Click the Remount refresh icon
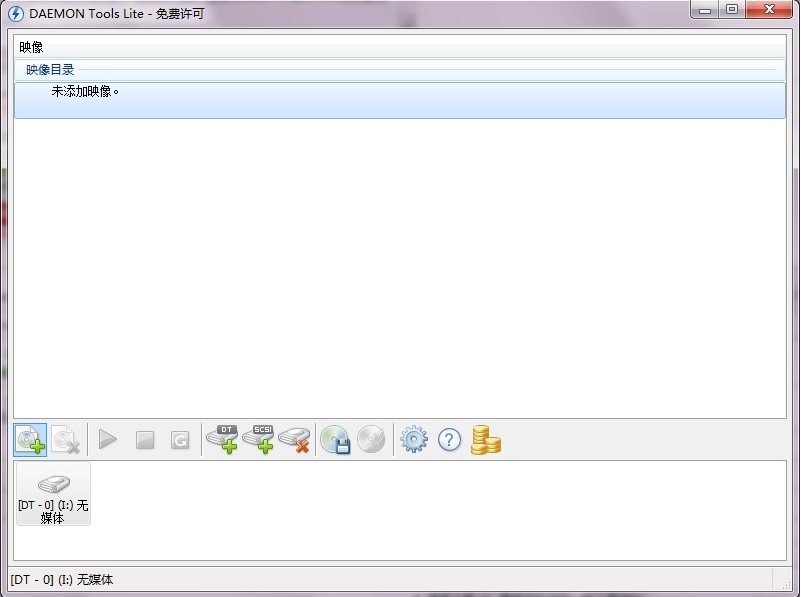The width and height of the screenshot is (801, 597). [x=180, y=440]
